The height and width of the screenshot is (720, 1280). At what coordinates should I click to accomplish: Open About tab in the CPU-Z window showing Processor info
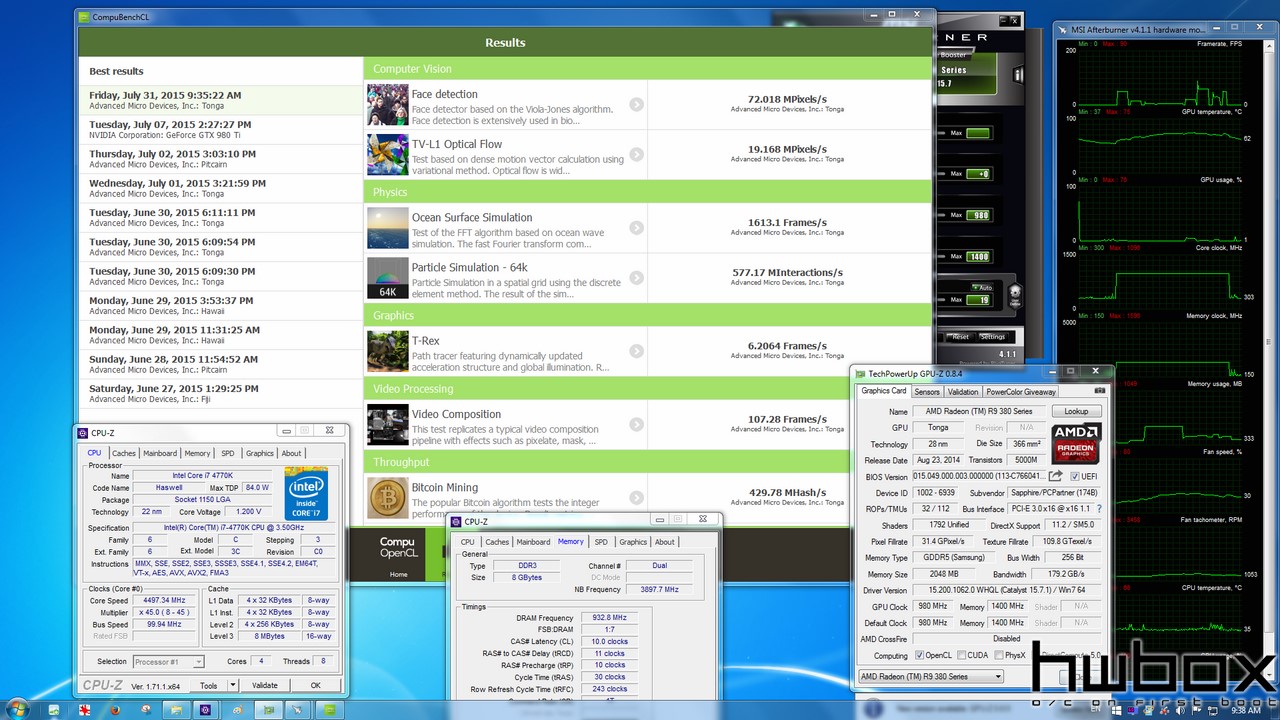291,453
